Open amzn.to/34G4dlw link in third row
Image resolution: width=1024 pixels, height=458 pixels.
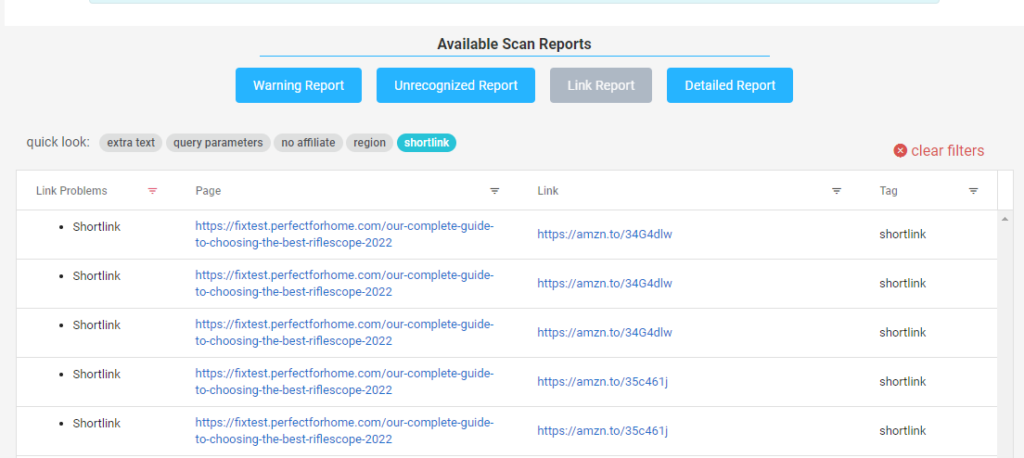coord(605,333)
